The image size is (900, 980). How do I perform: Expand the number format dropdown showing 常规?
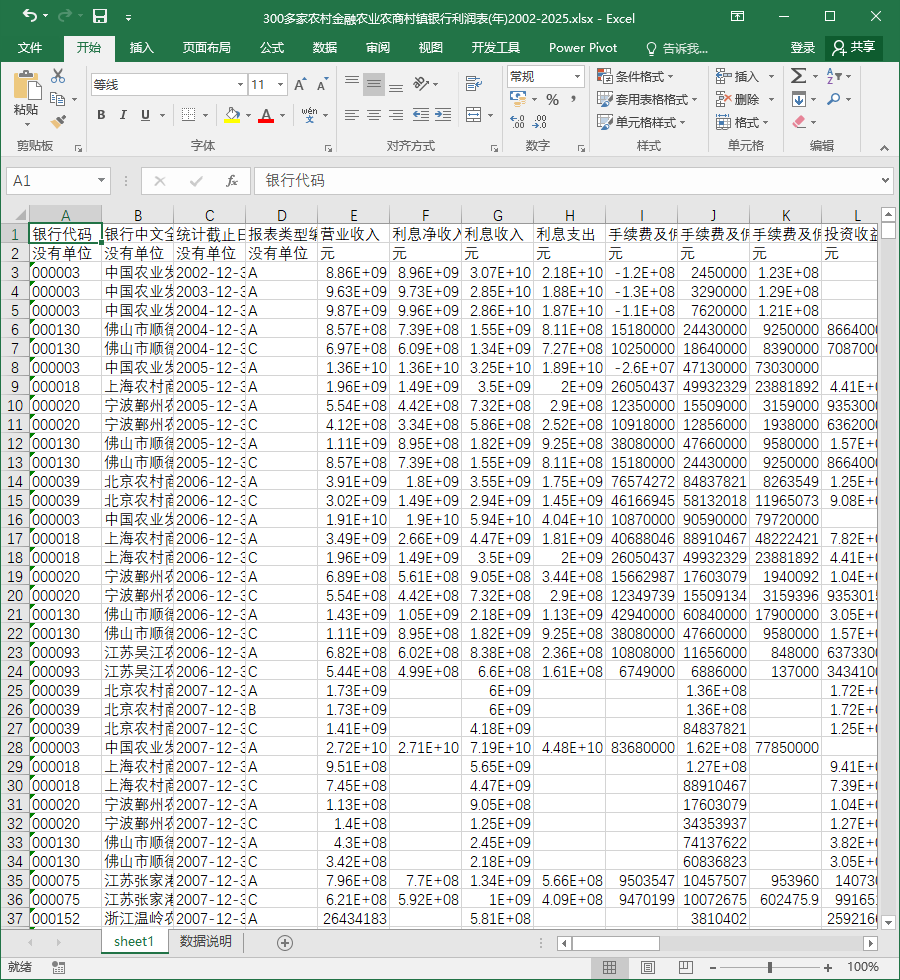pos(578,76)
